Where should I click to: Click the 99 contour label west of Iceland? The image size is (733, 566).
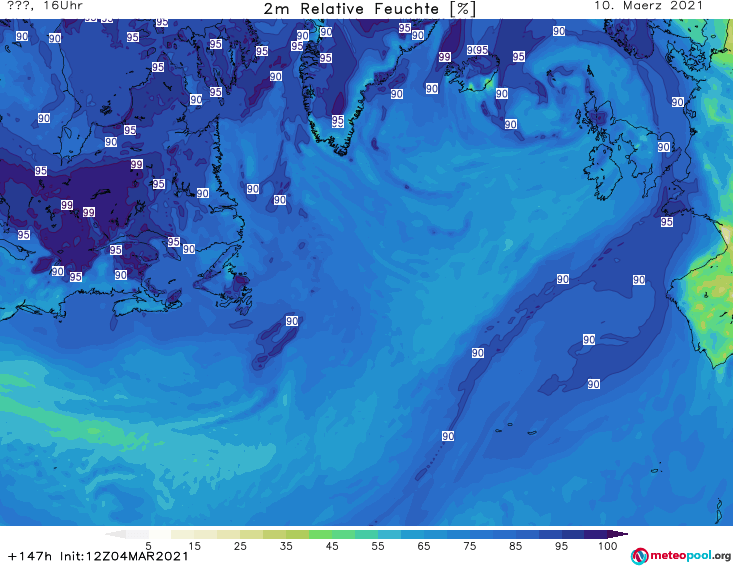pyautogui.click(x=445, y=57)
